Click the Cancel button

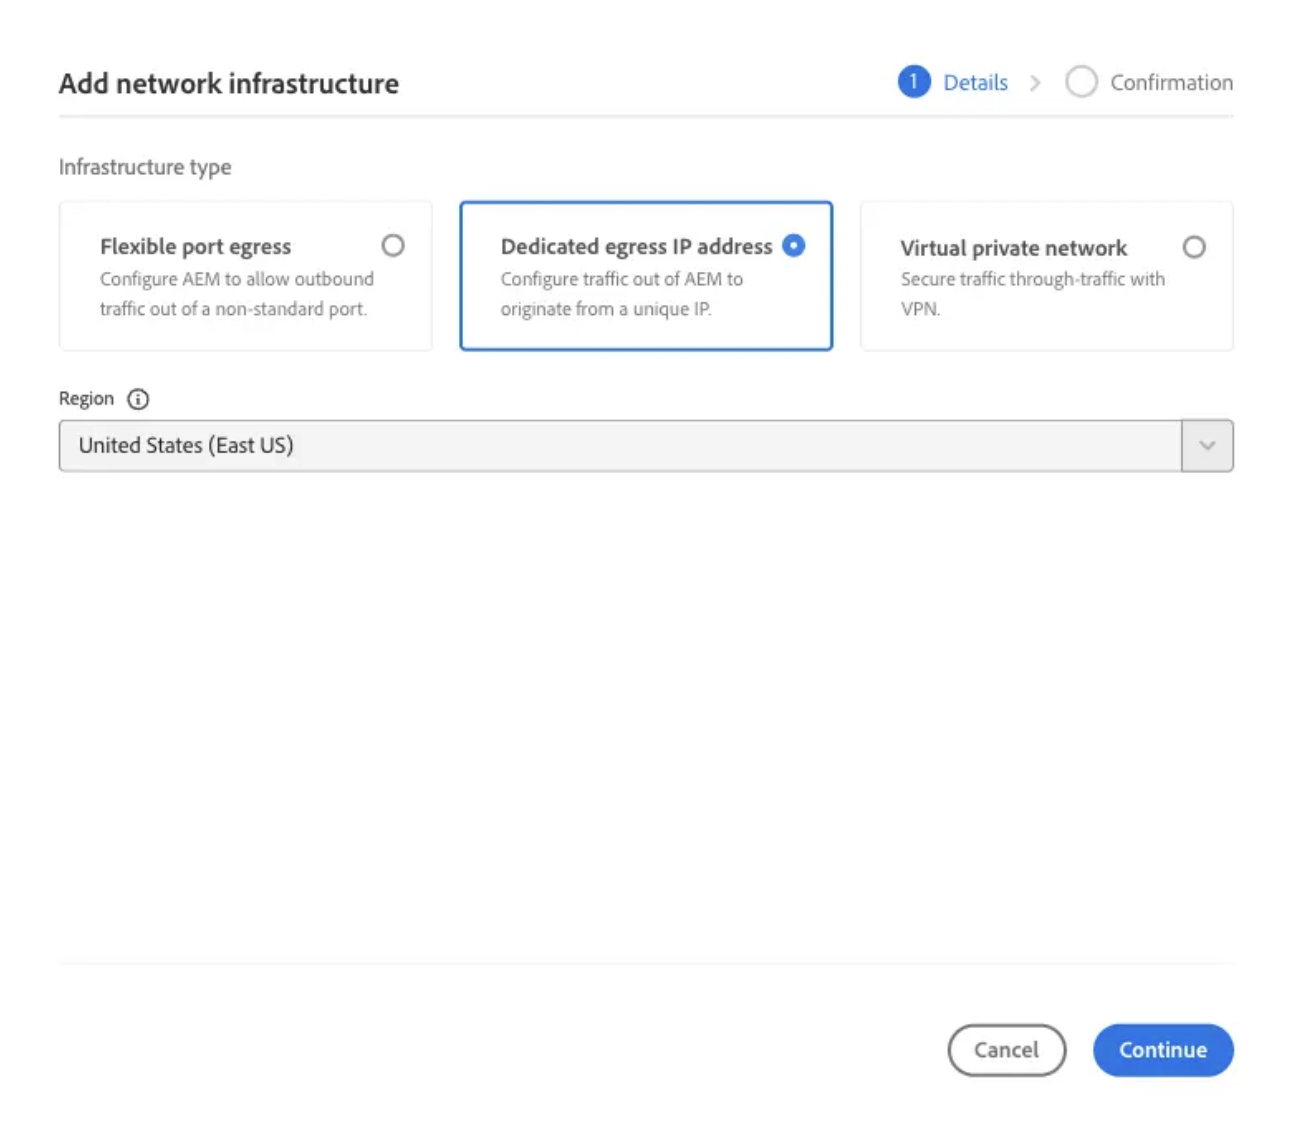[1007, 1050]
